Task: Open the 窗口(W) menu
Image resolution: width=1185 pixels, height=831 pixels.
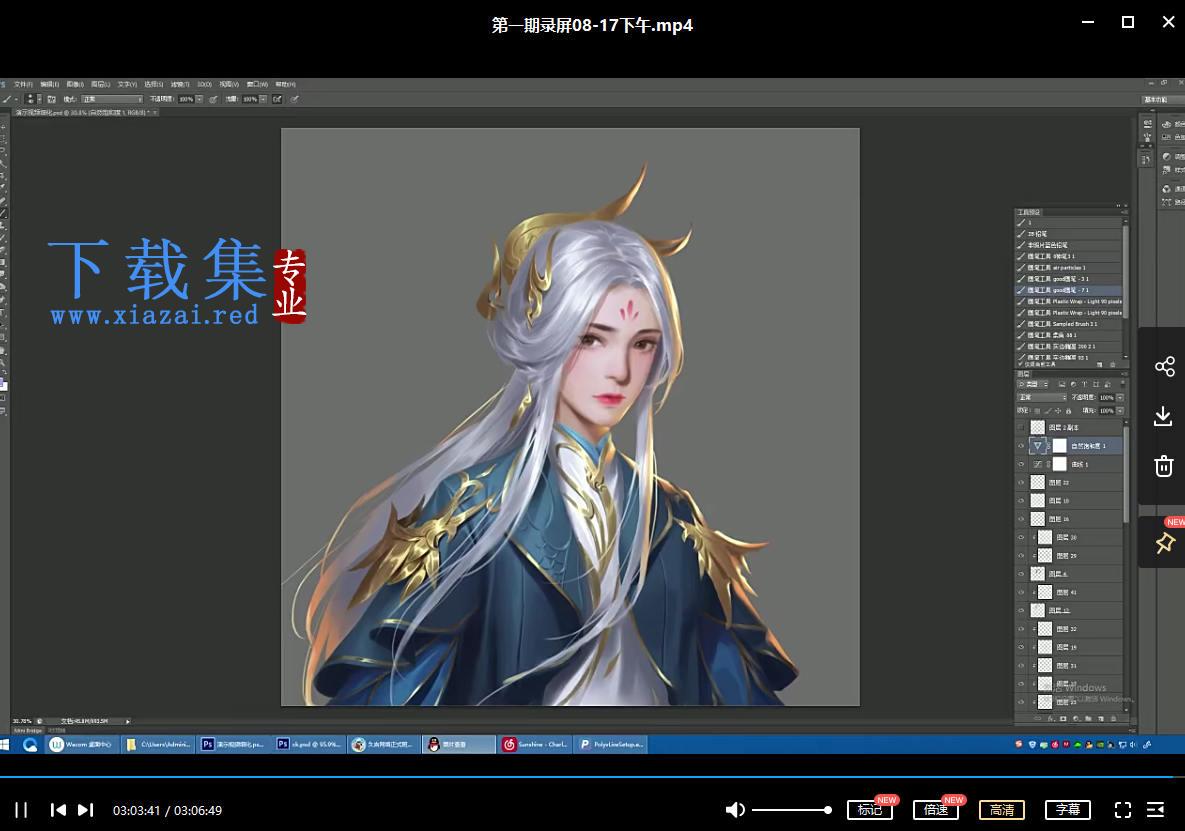Action: 258,84
